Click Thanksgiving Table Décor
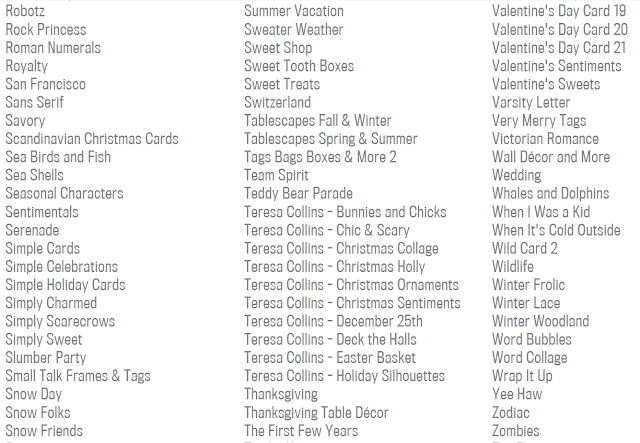This screenshot has height=443, width=640. tap(316, 412)
